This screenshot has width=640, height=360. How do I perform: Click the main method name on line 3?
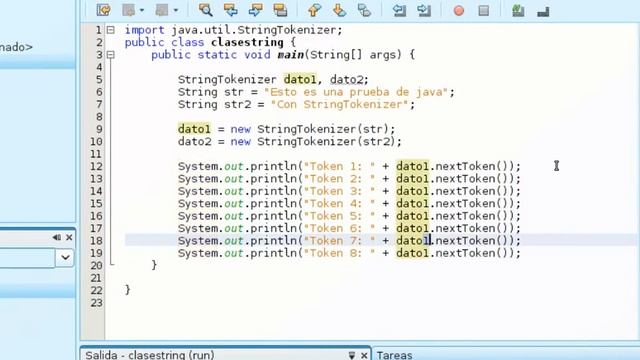tap(291, 55)
